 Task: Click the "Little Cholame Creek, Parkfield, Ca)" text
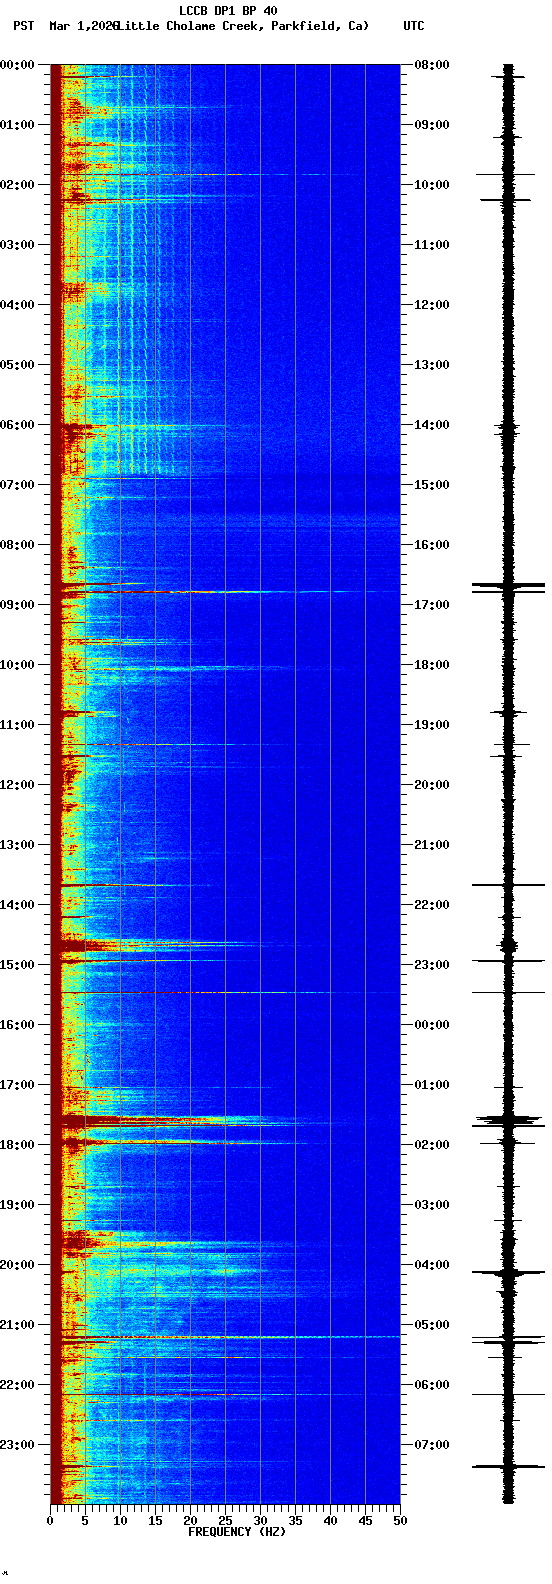(x=242, y=26)
